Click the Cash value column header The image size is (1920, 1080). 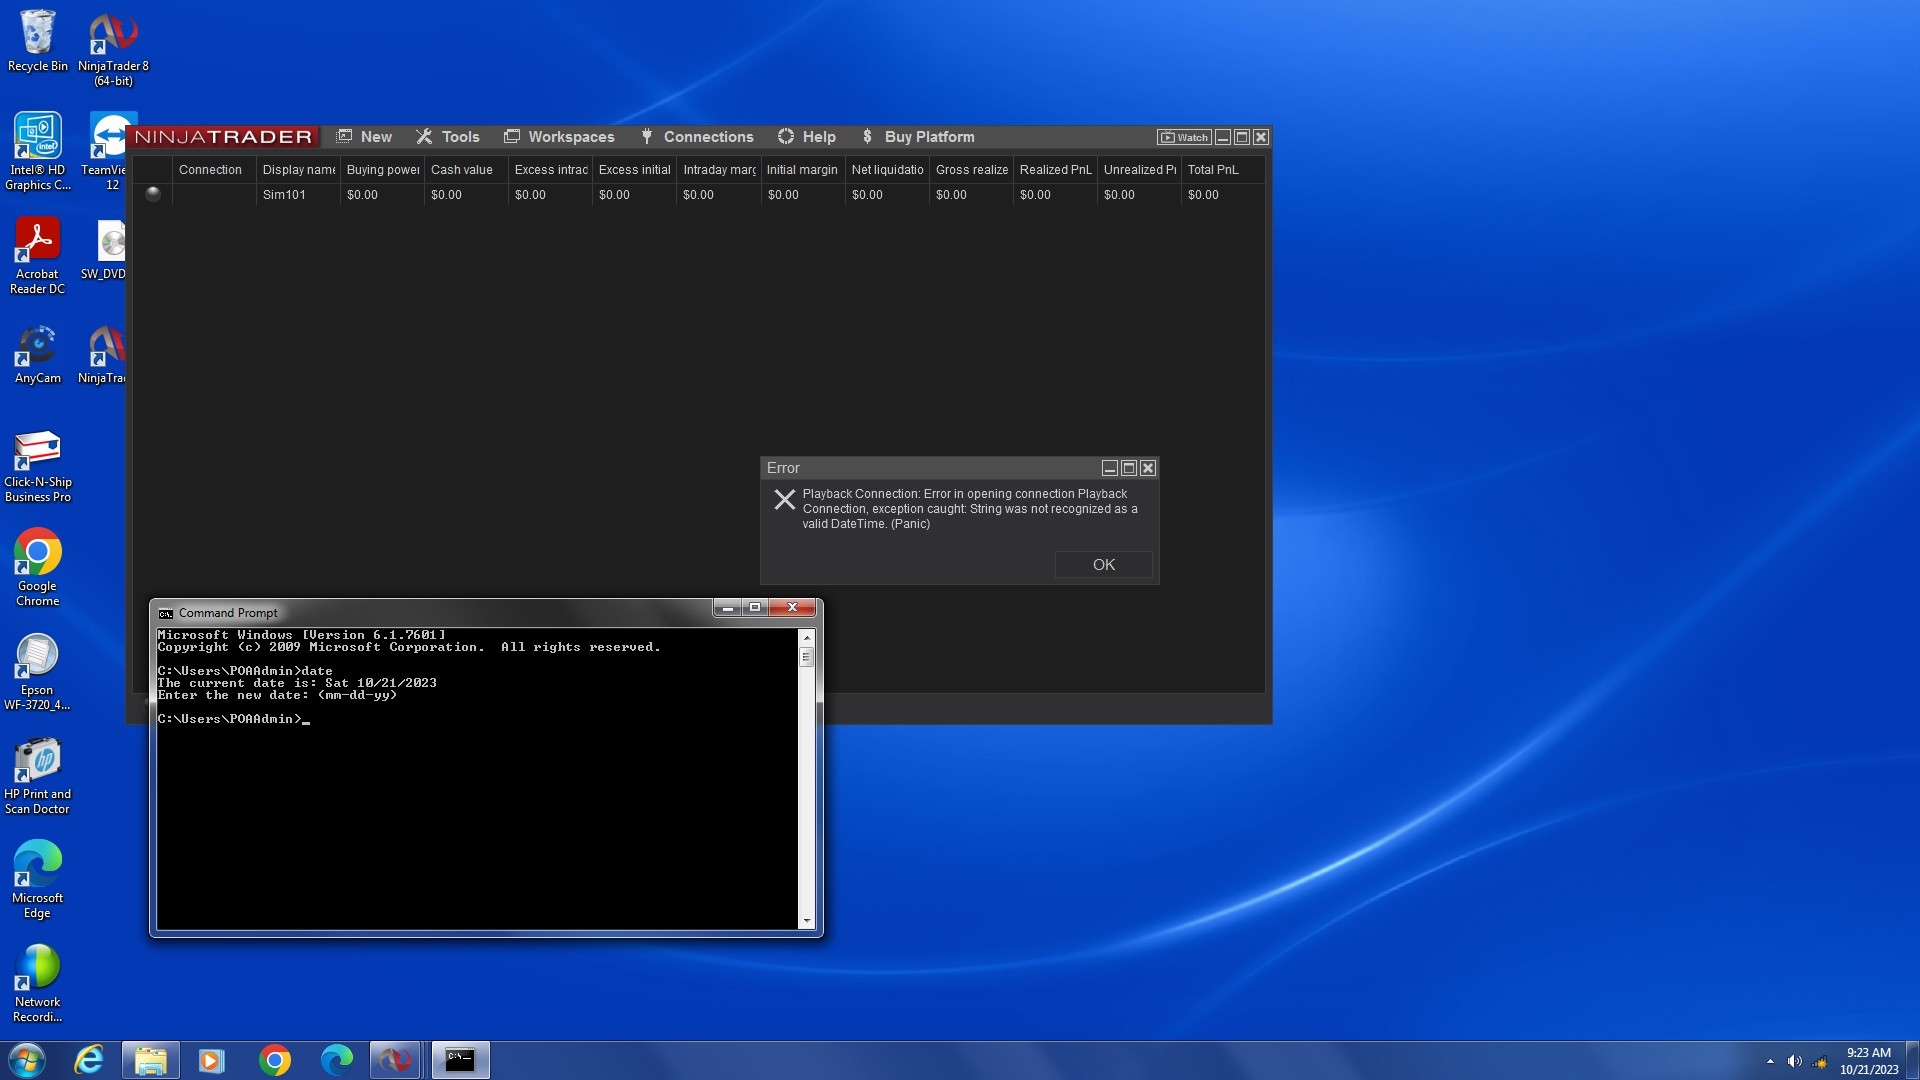tap(462, 170)
